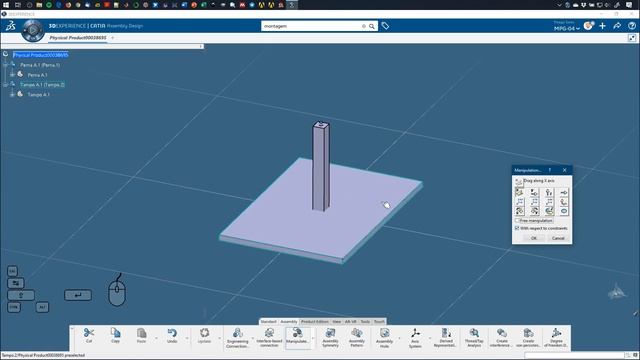This screenshot has width=640, height=360.
Task: Click the search magnifier icon in the search box
Action: [x=372, y=26]
